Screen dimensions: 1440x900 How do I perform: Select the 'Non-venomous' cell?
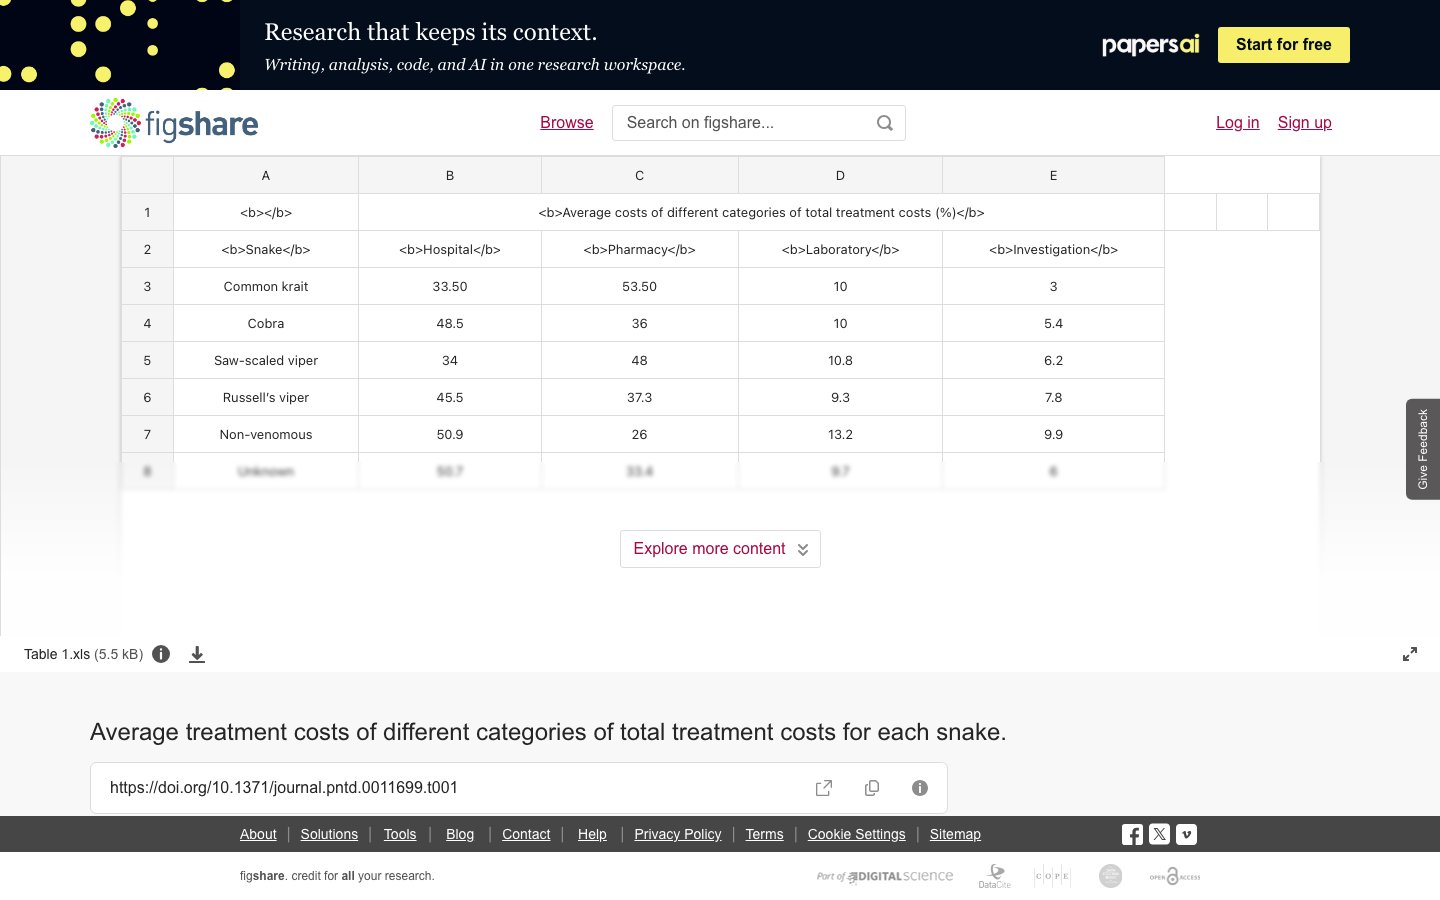pos(266,434)
